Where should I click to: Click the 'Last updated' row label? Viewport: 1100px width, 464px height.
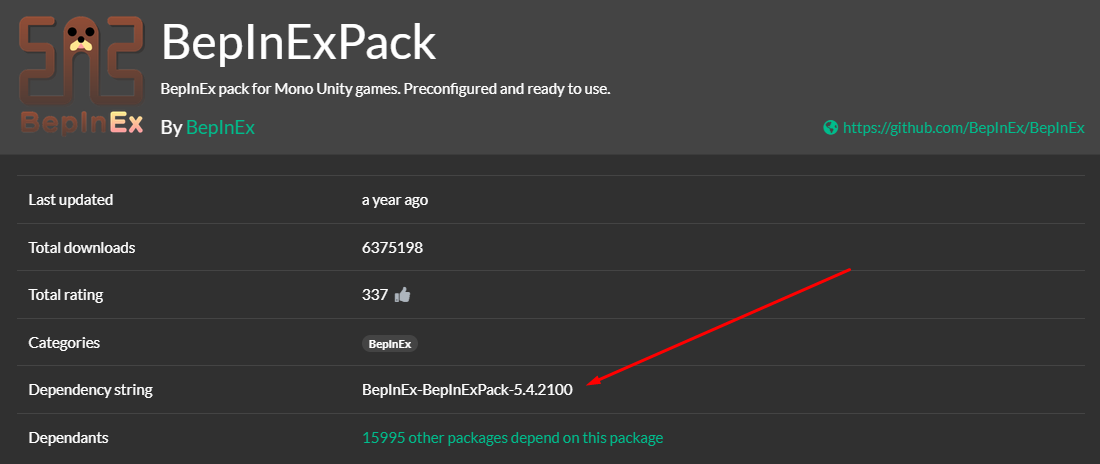pos(71,200)
